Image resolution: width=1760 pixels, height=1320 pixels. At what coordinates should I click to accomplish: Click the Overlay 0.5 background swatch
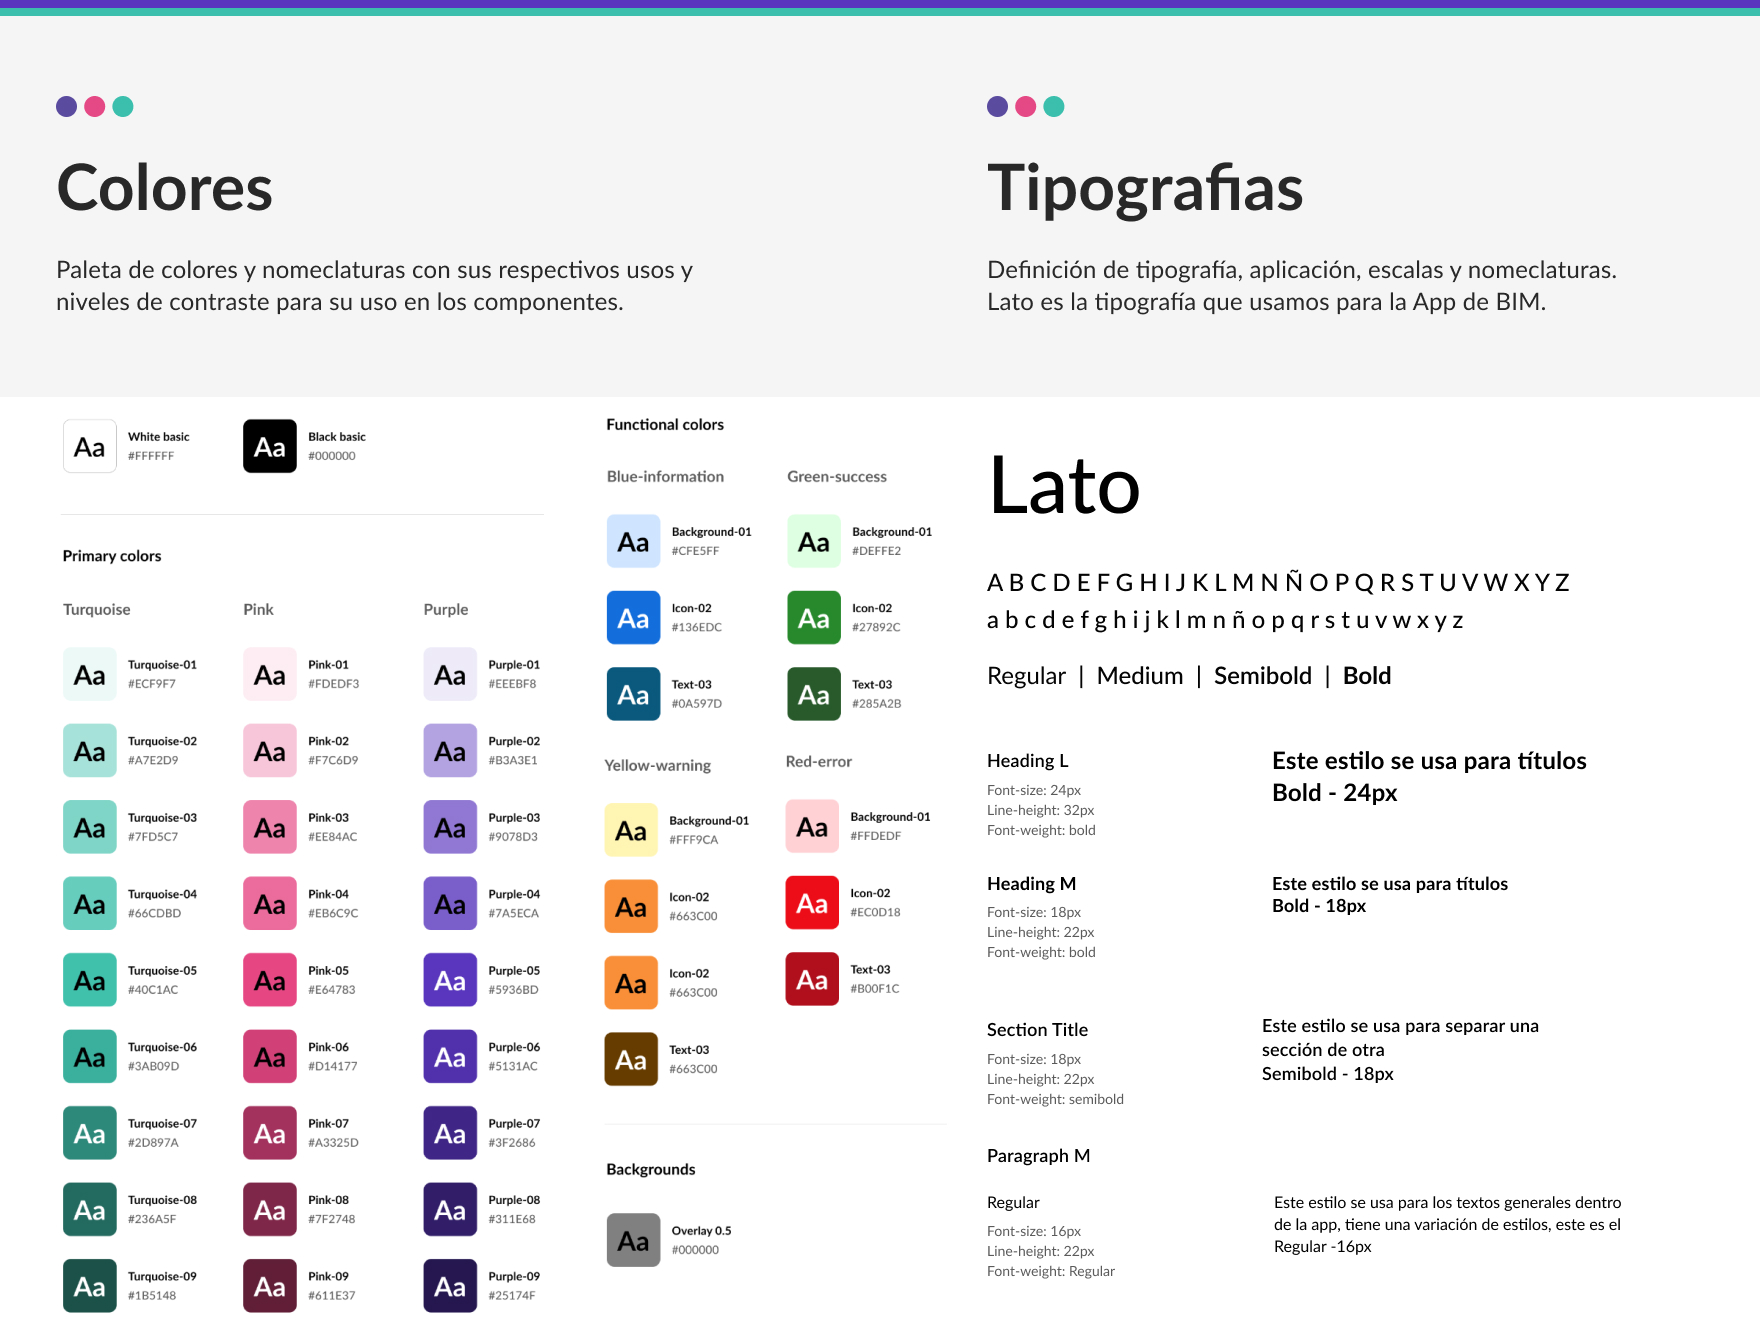pos(633,1240)
